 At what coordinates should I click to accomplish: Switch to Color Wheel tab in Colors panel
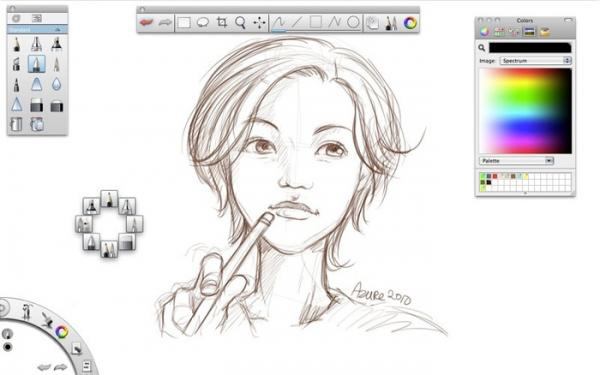[x=485, y=32]
